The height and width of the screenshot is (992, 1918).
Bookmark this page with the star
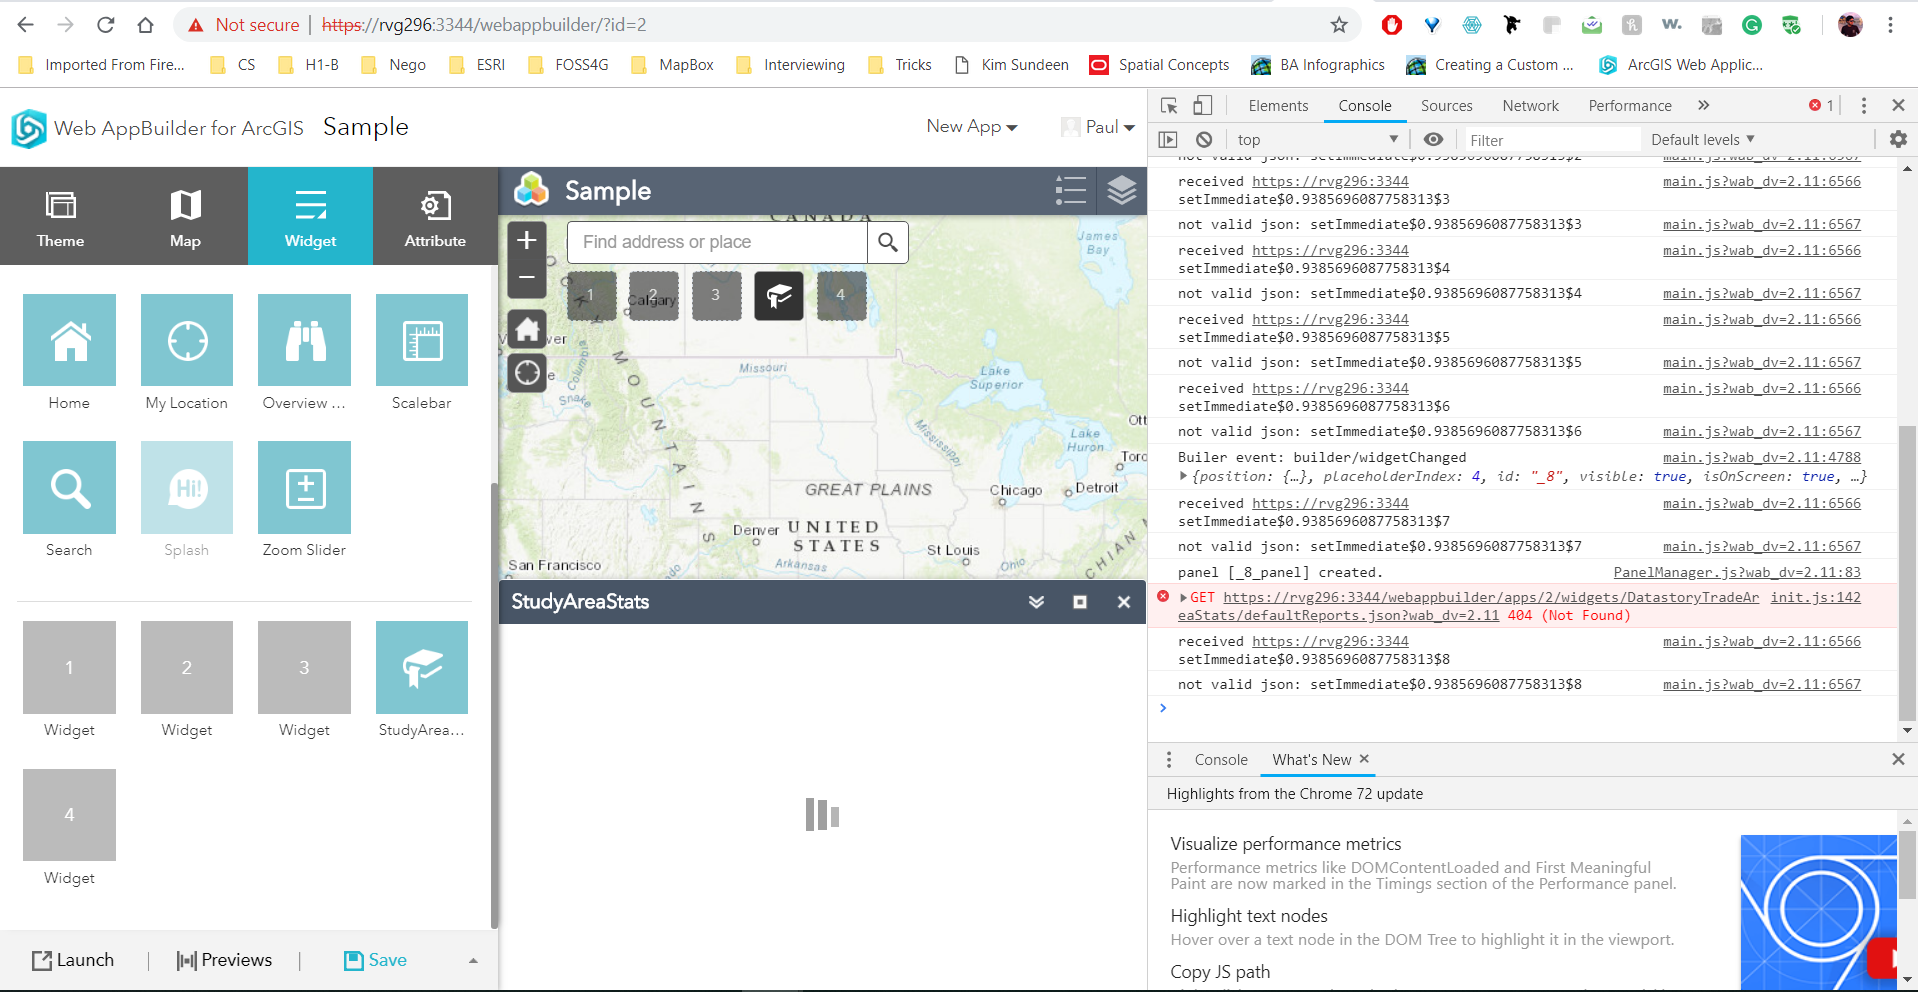tap(1339, 25)
